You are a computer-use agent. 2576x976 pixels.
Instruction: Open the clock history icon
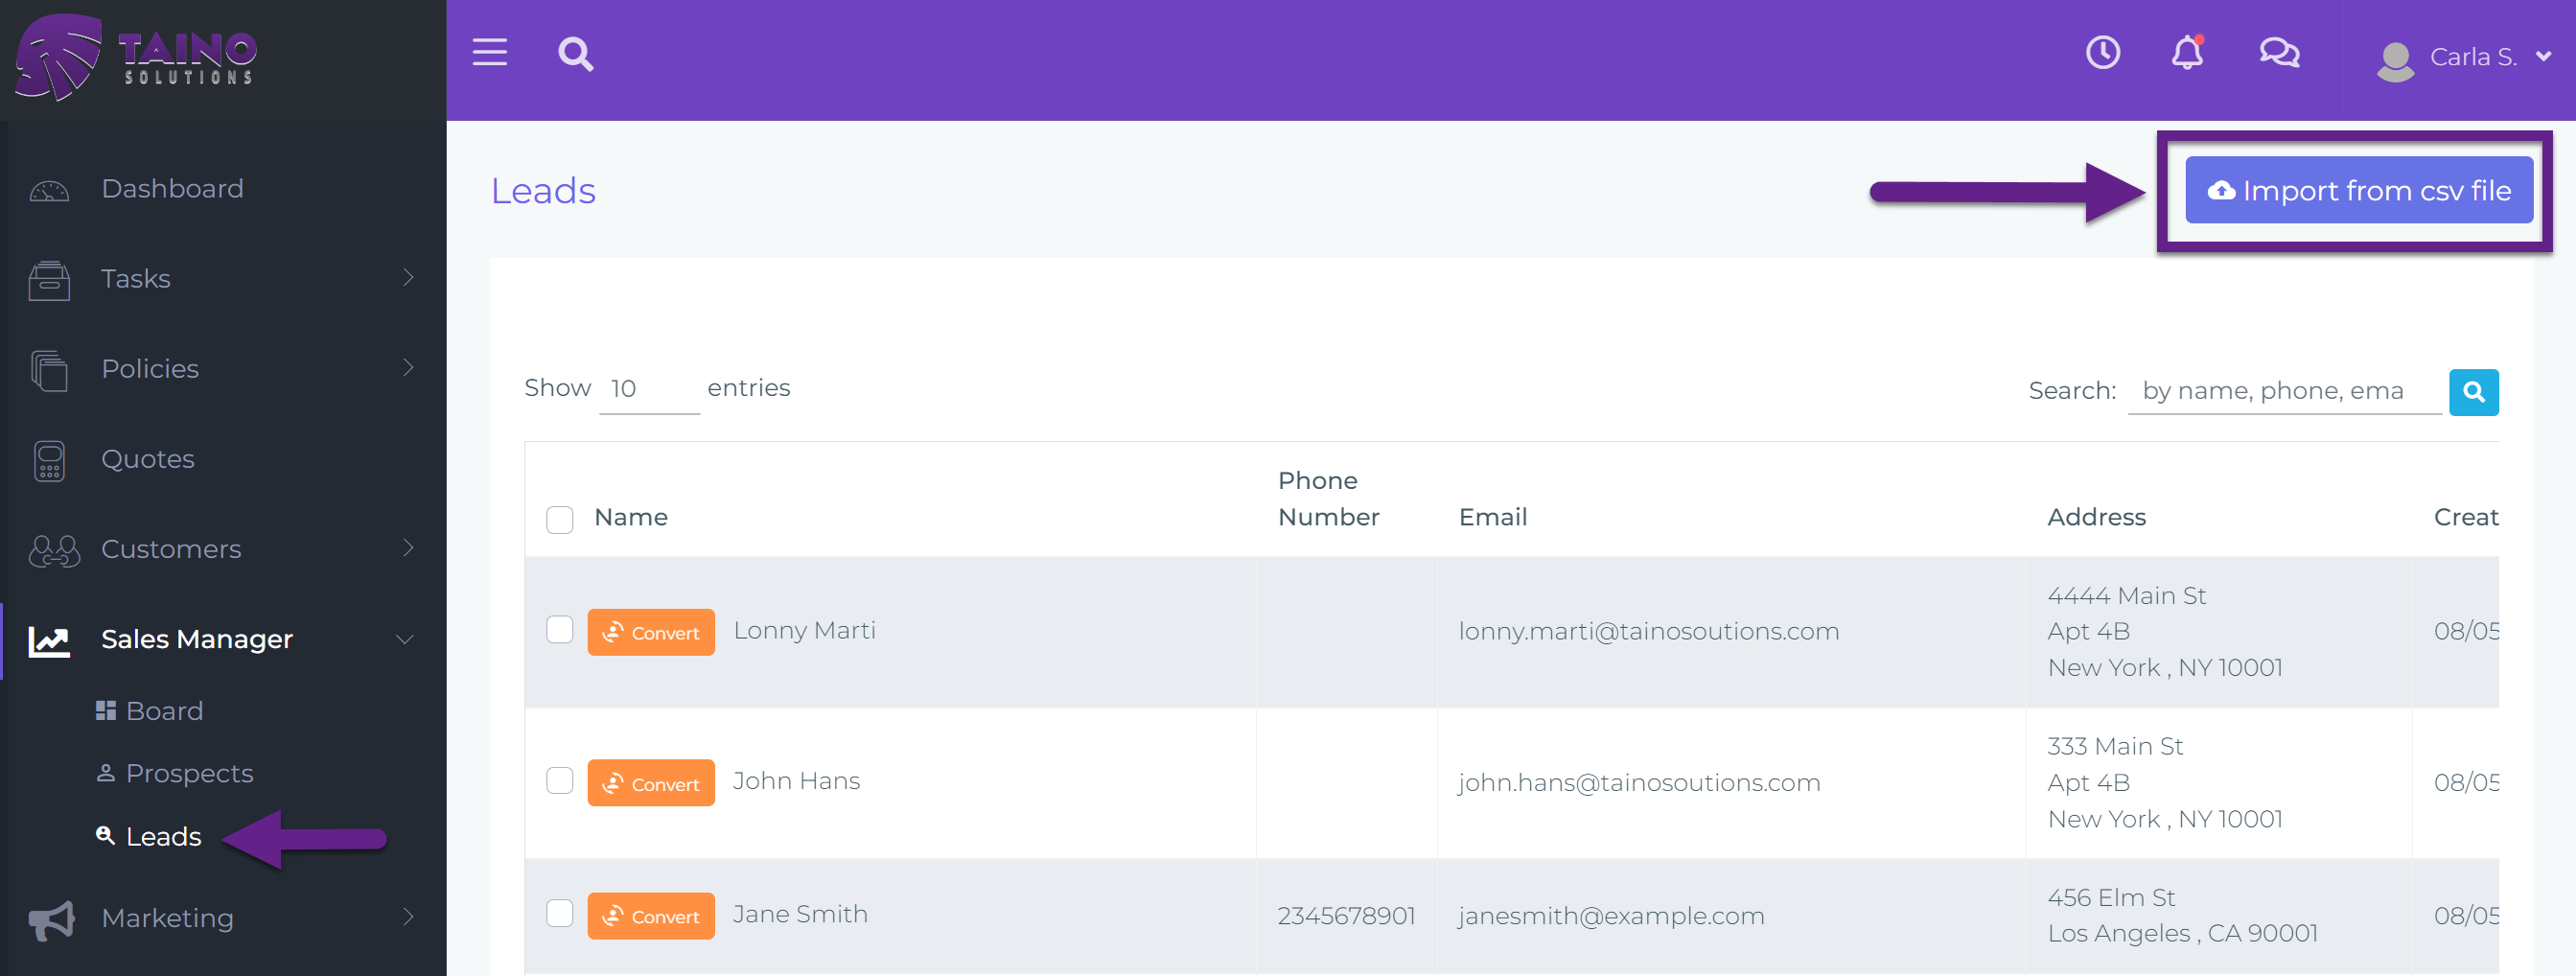tap(2102, 52)
